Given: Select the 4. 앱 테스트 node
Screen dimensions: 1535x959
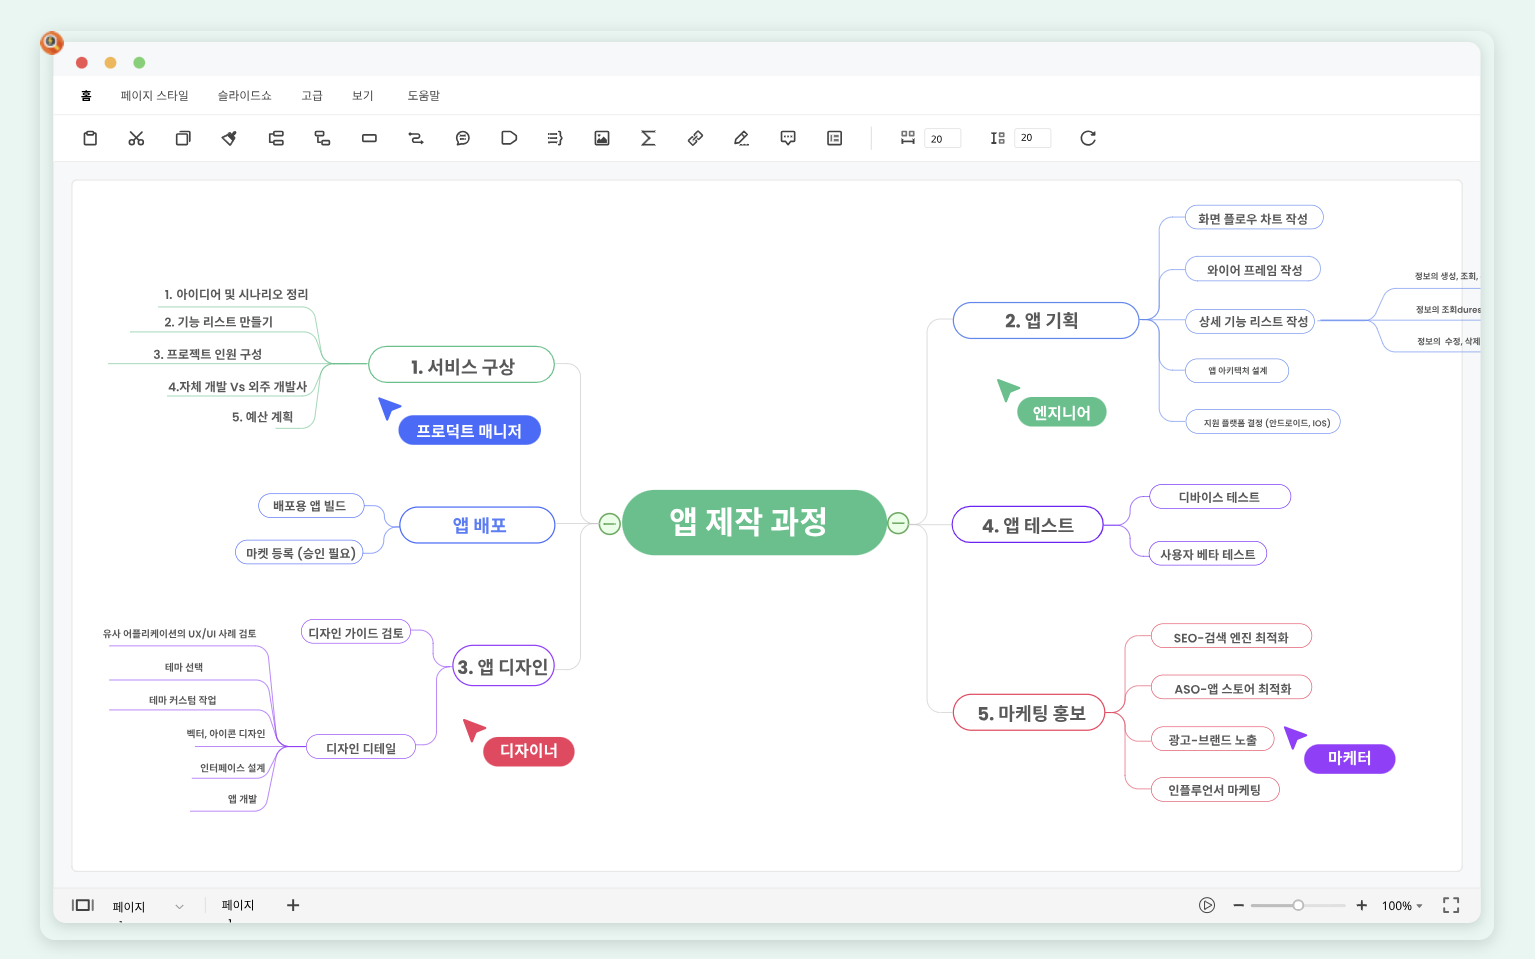Looking at the screenshot, I should [x=1028, y=524].
